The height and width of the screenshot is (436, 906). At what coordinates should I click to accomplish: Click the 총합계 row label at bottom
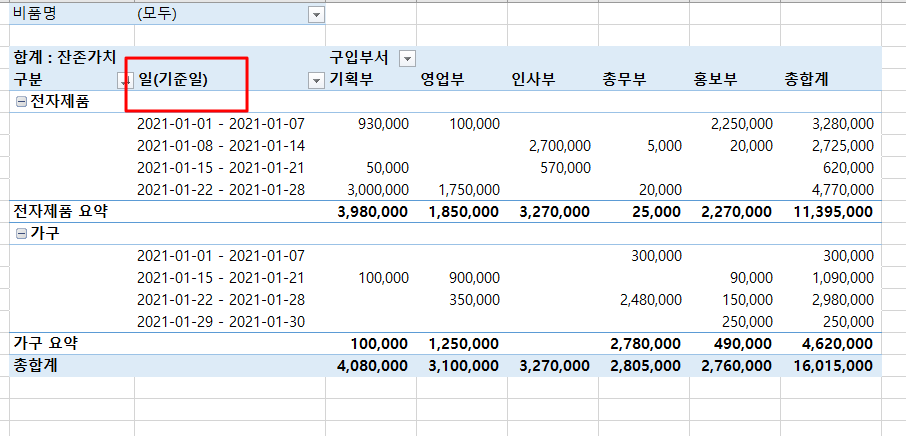click(x=34, y=366)
